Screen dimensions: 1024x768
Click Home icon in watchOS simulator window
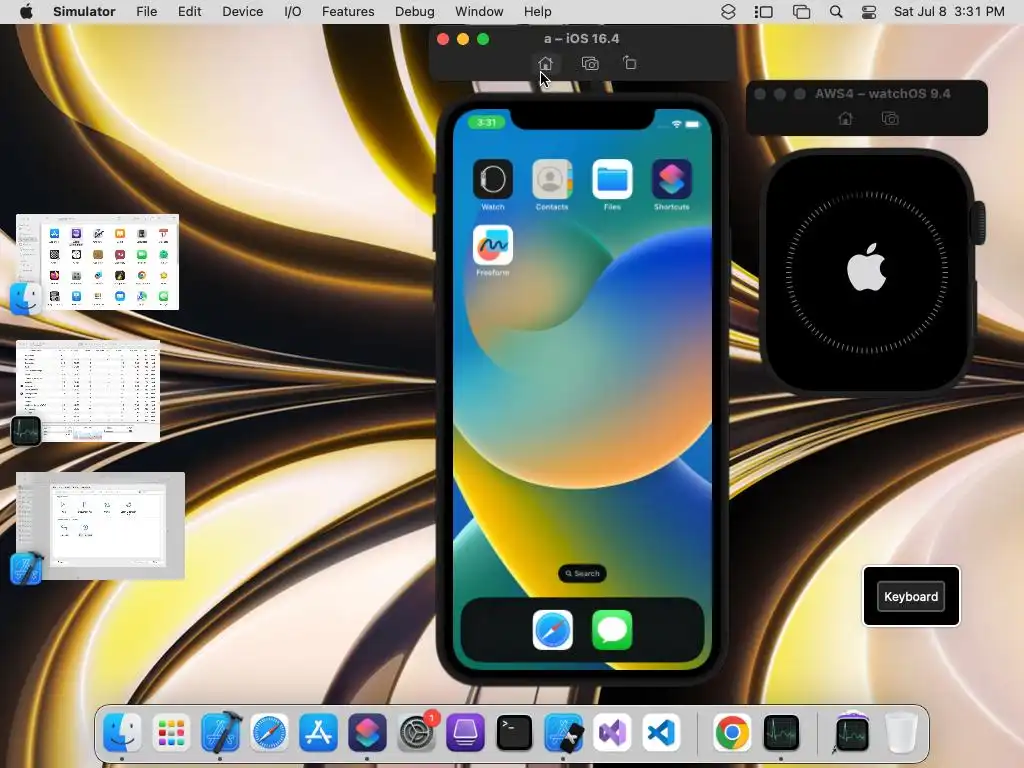pyautogui.click(x=846, y=118)
